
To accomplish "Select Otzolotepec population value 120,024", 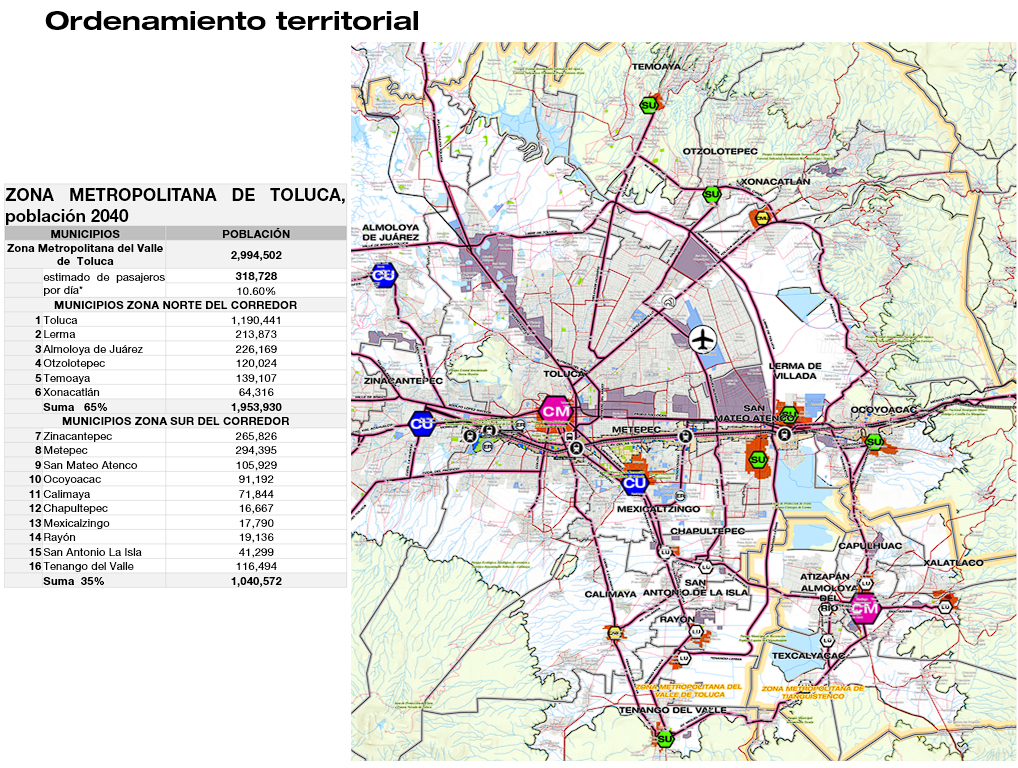I will (x=256, y=364).
